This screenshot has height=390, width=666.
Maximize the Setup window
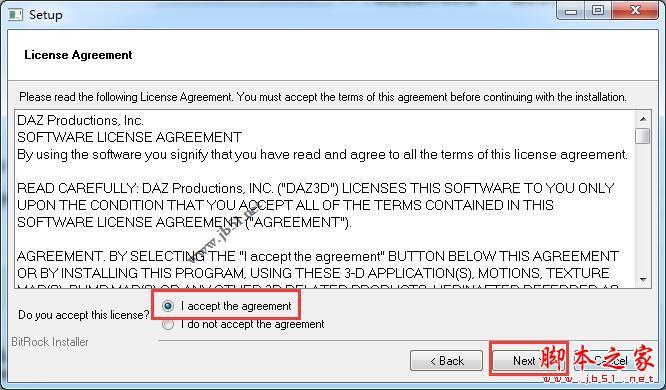tap(598, 11)
